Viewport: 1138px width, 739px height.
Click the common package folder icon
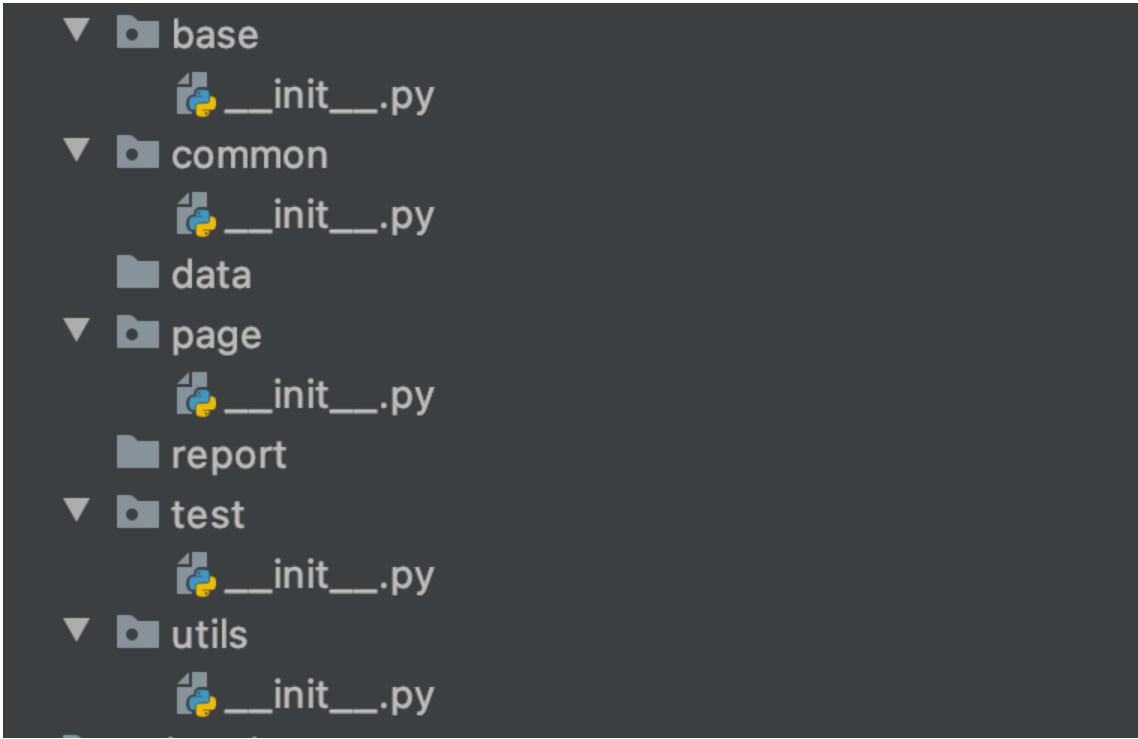click(137, 155)
